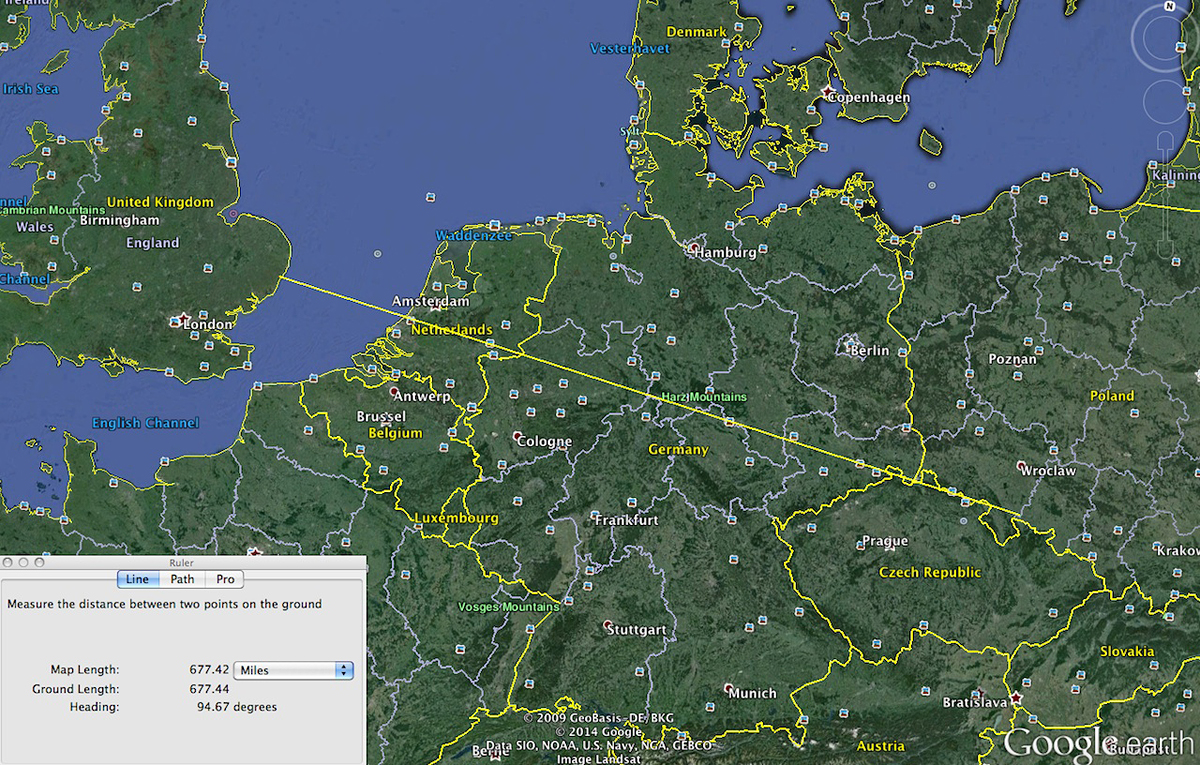This screenshot has width=1200, height=765.
Task: Click the Cologne city dot
Action: 517,437
